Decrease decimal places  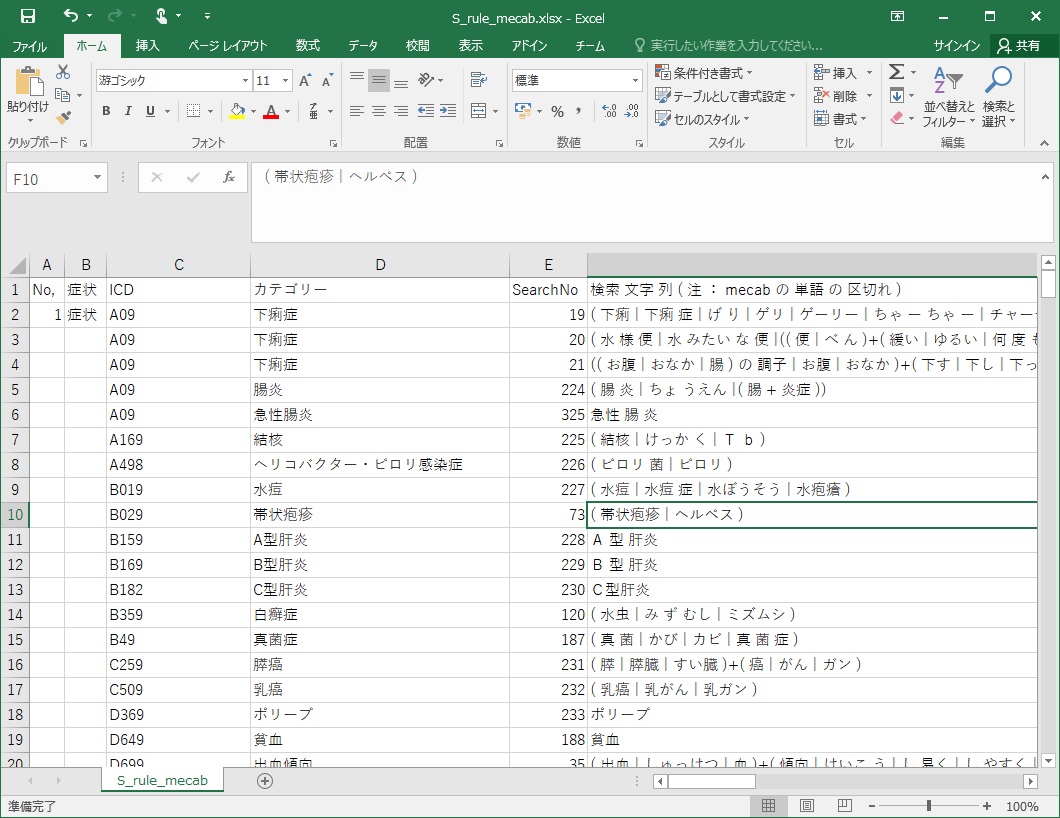(632, 111)
